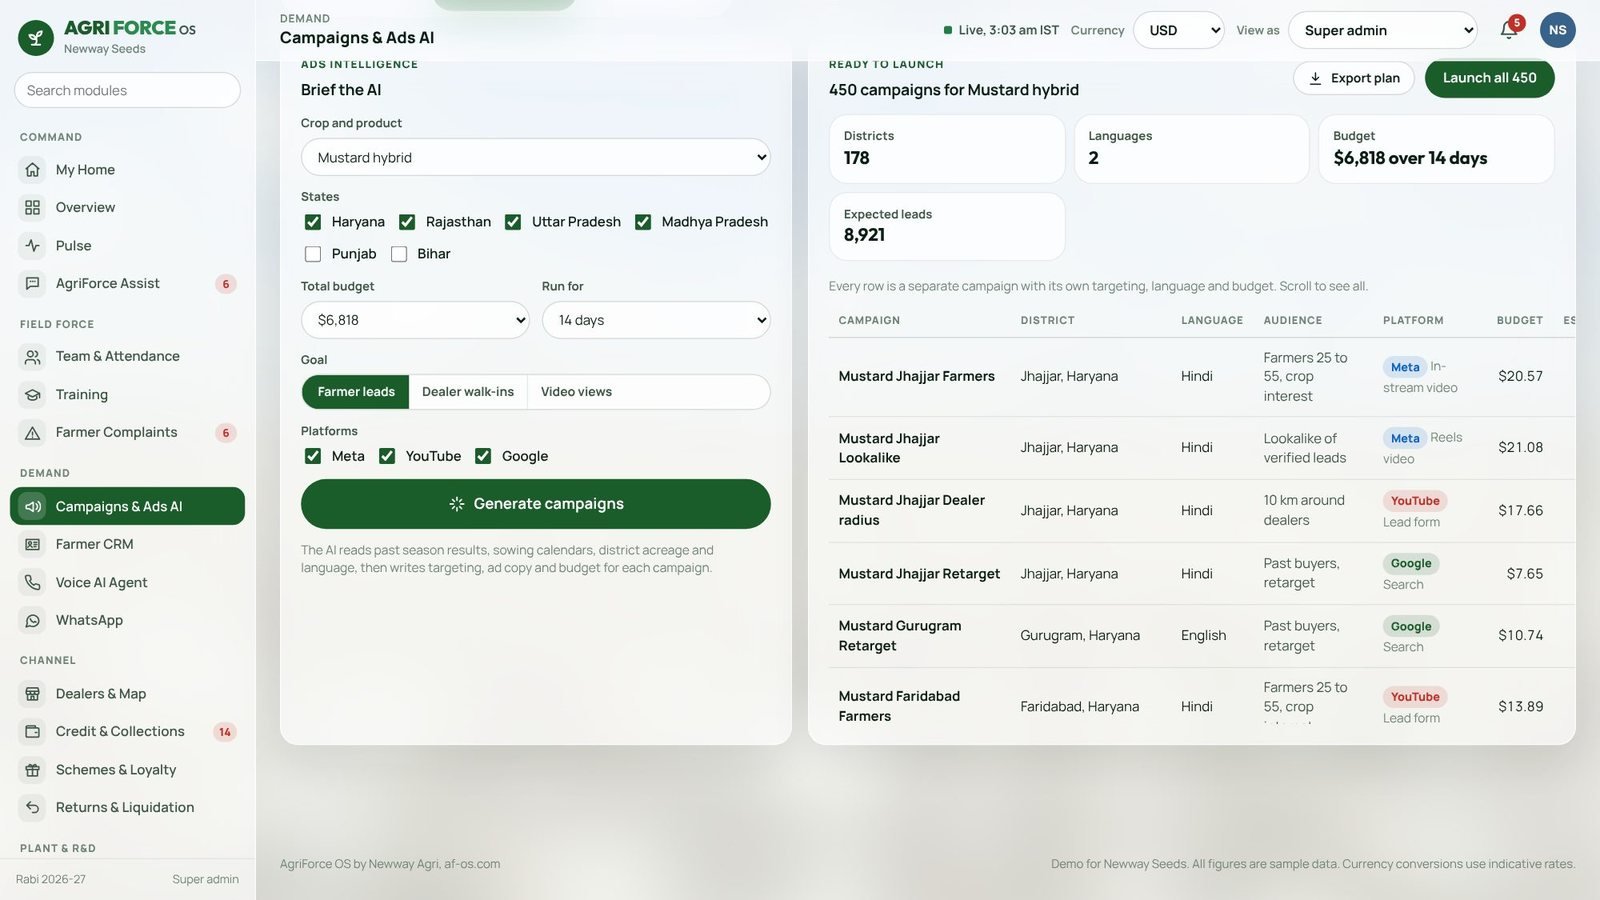
Task: Click the Dealers & Map store icon
Action: 33,694
